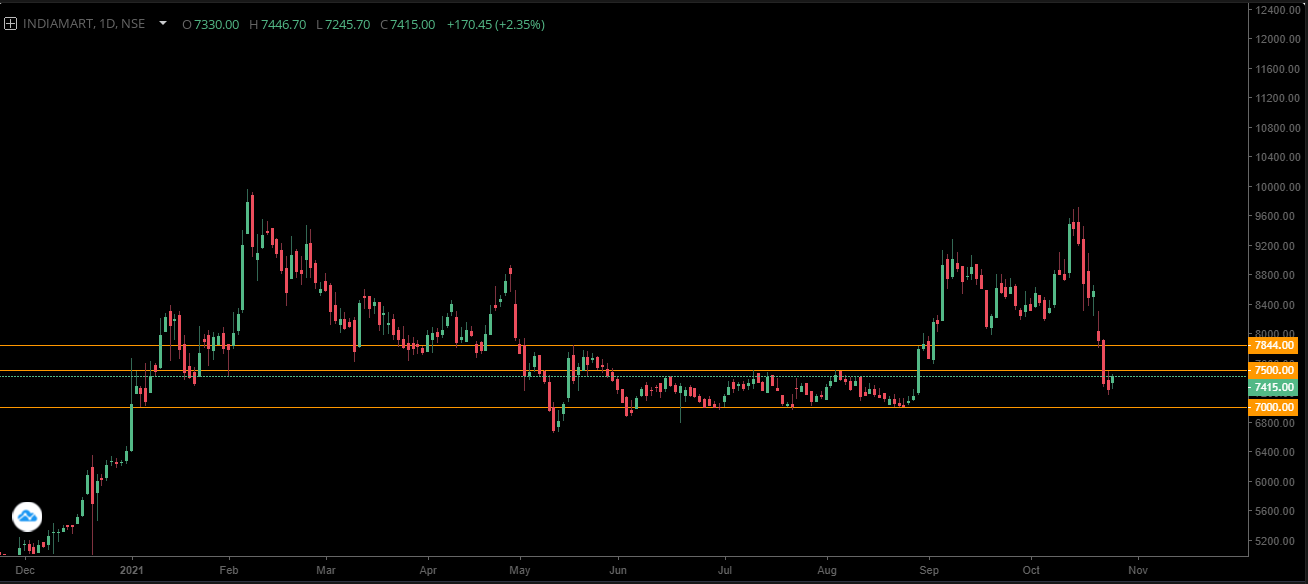Click the green 7415.00 current price label
This screenshot has width=1308, height=584.
click(x=1274, y=387)
